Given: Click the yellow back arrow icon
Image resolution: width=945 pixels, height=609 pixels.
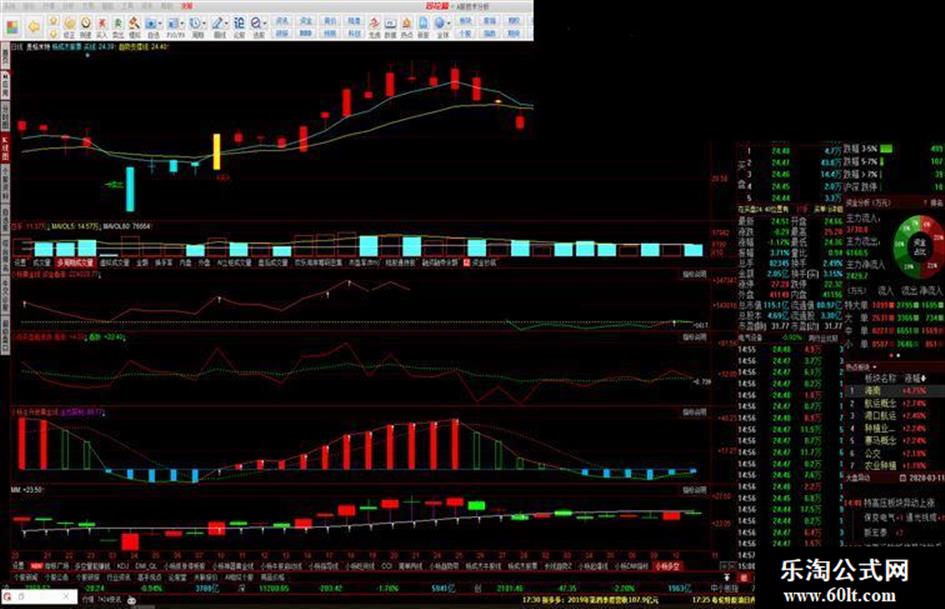Looking at the screenshot, I should click(34, 27).
